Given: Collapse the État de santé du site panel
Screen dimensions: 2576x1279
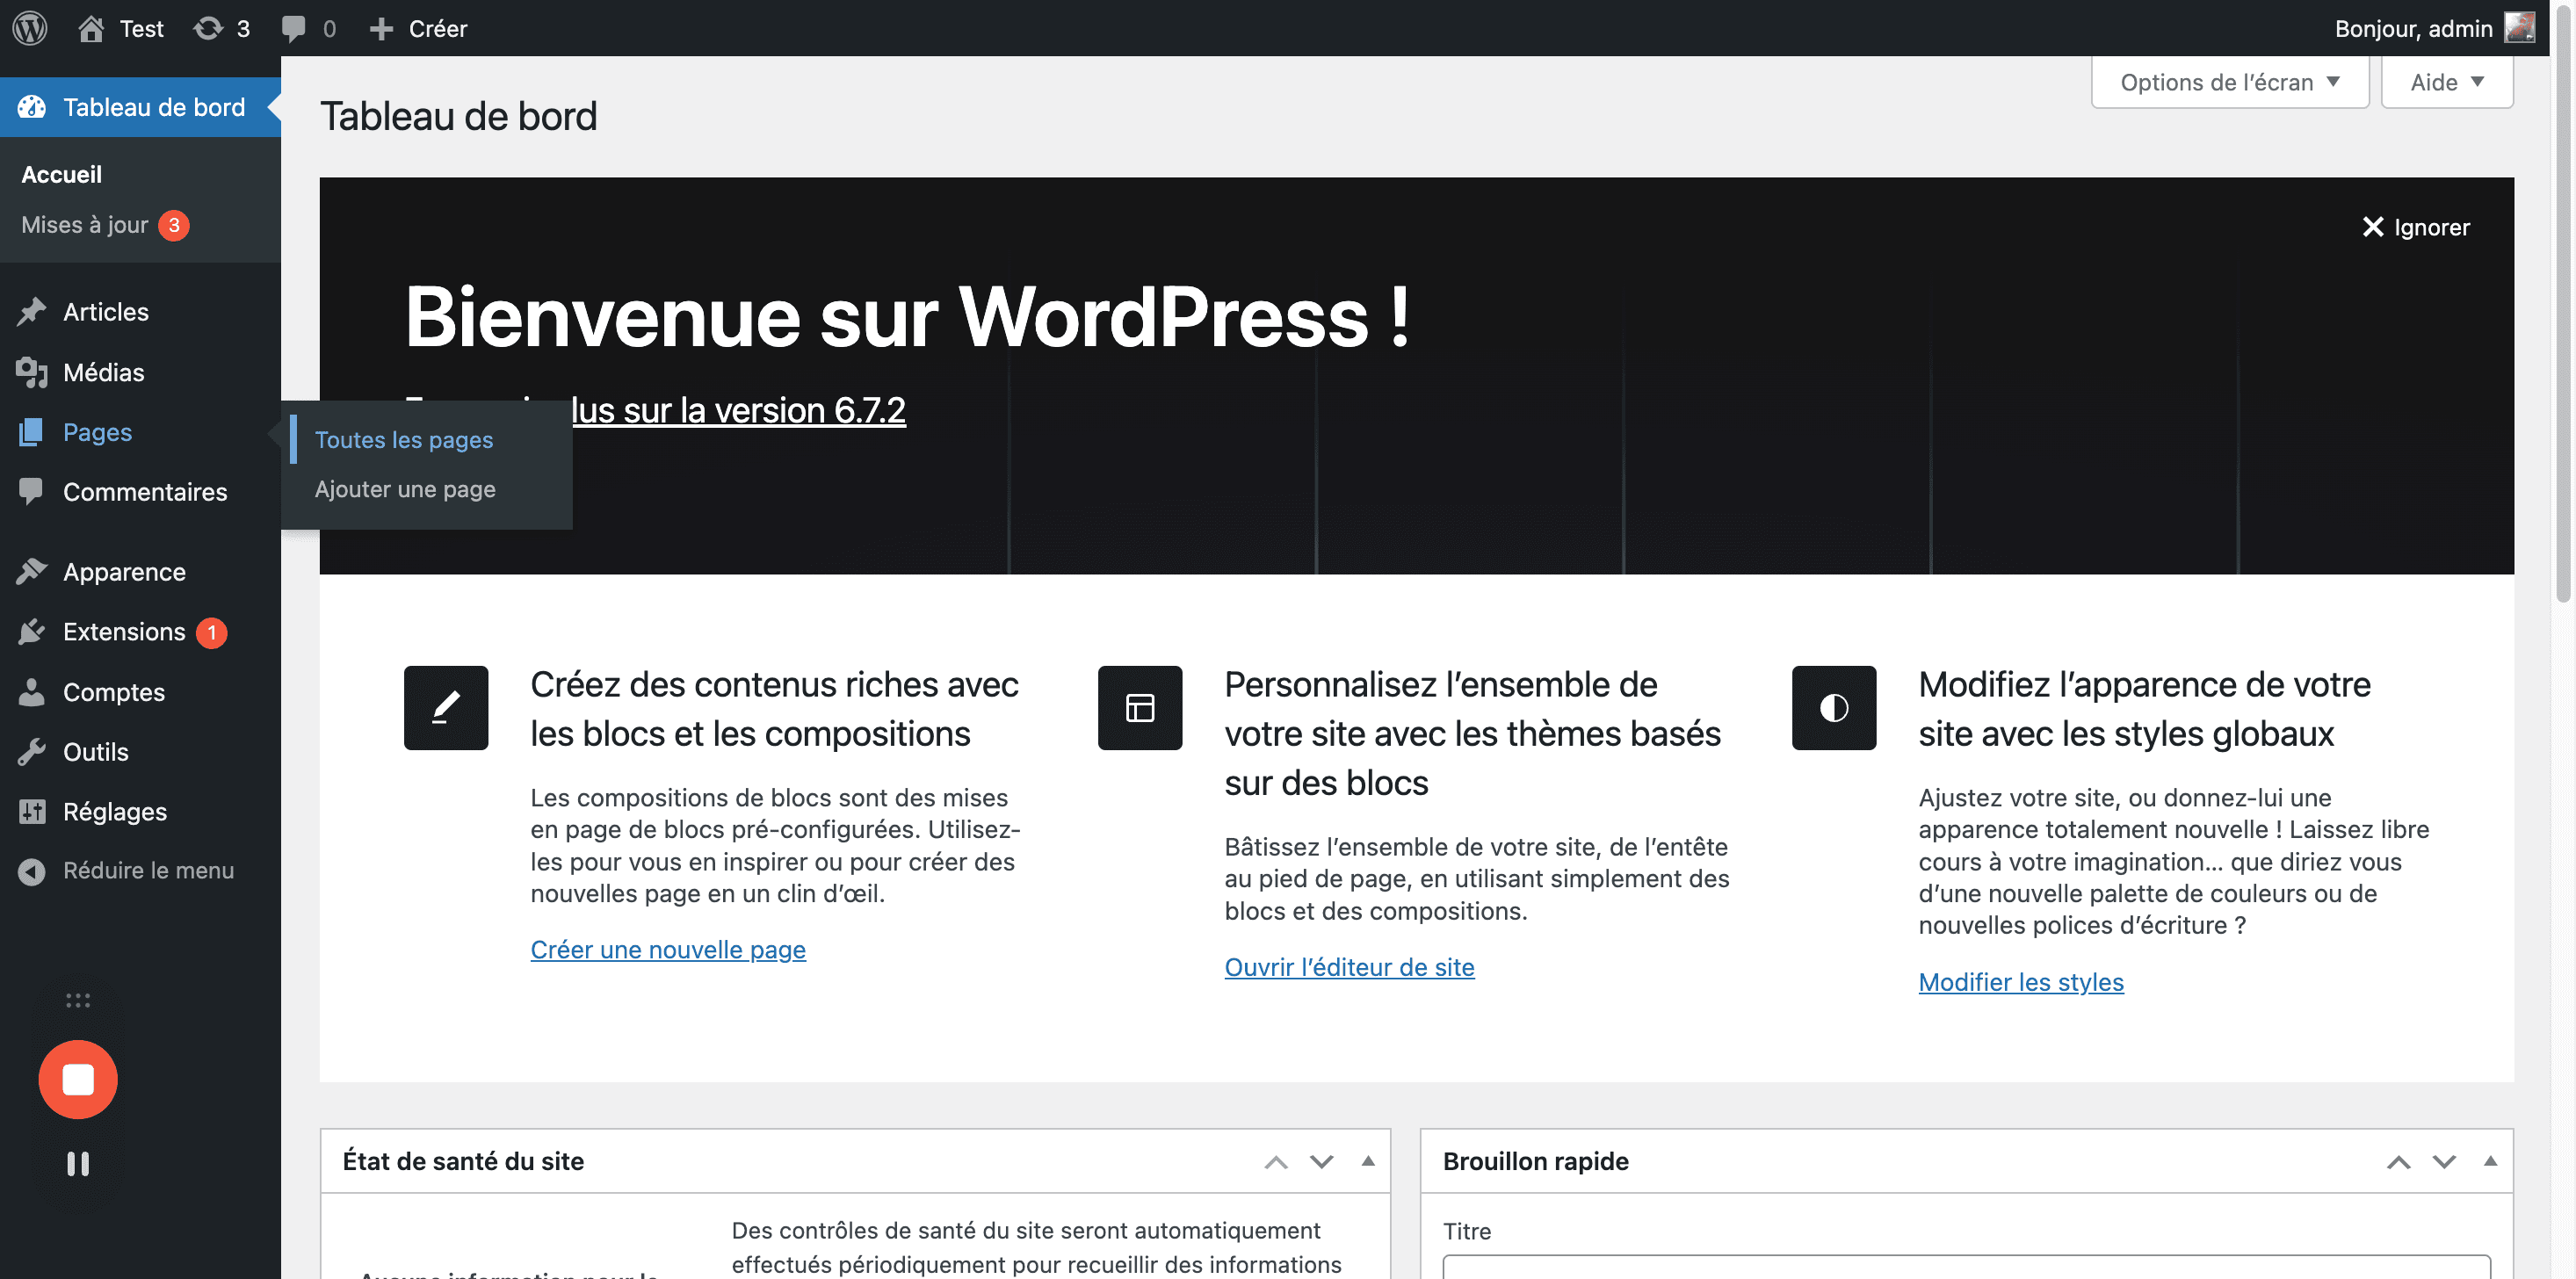Looking at the screenshot, I should (1368, 1161).
